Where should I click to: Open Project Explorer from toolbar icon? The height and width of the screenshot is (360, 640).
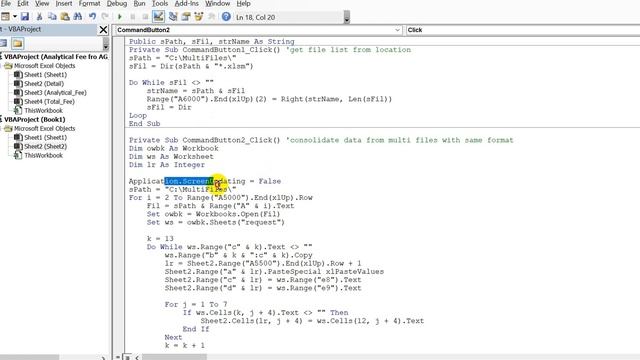tap(173, 17)
